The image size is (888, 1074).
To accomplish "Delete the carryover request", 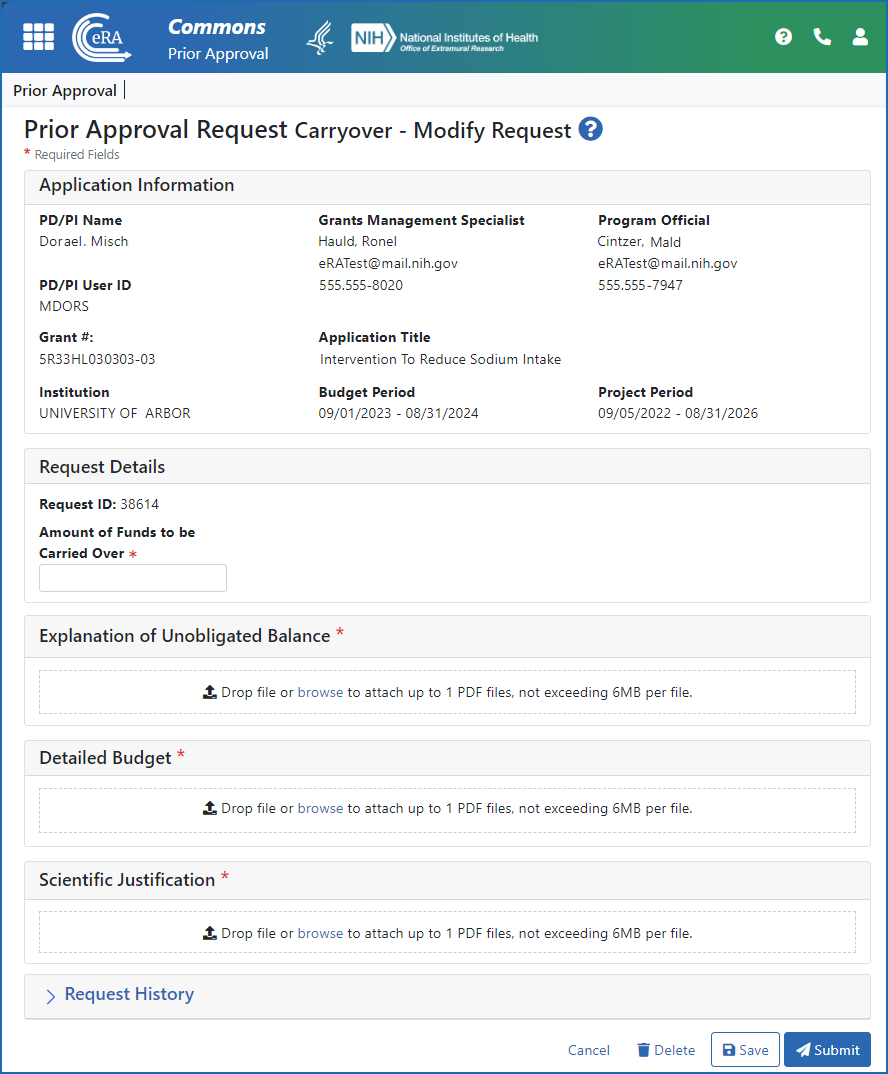I will (x=666, y=1050).
